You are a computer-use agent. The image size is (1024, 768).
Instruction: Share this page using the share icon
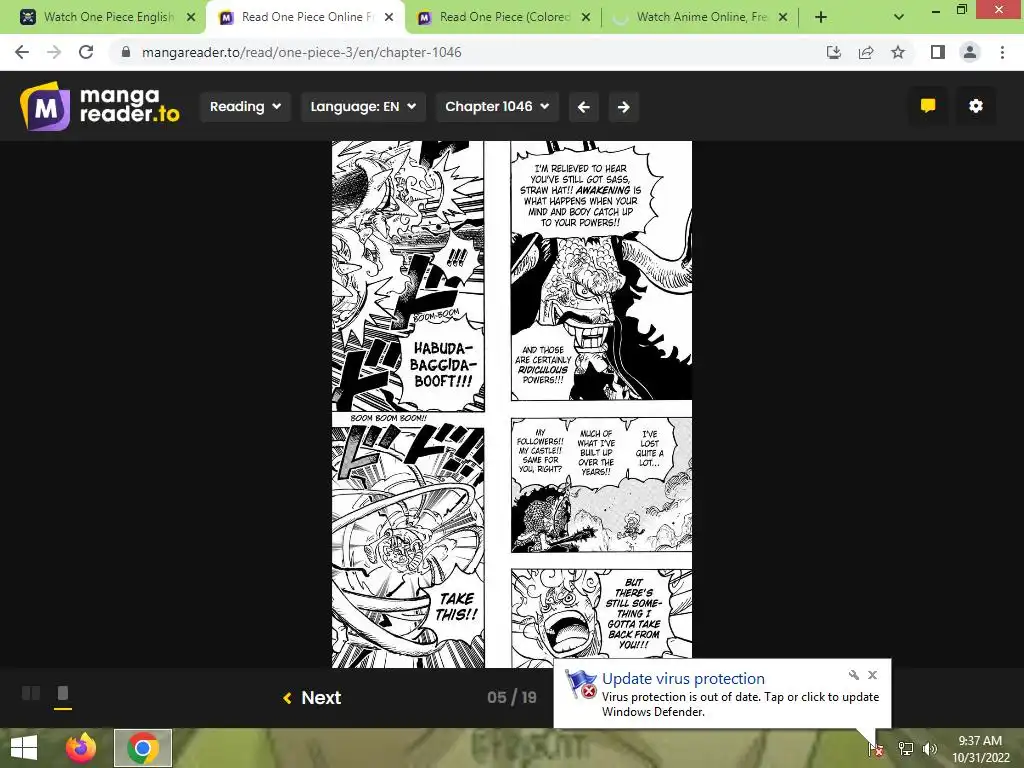866,52
